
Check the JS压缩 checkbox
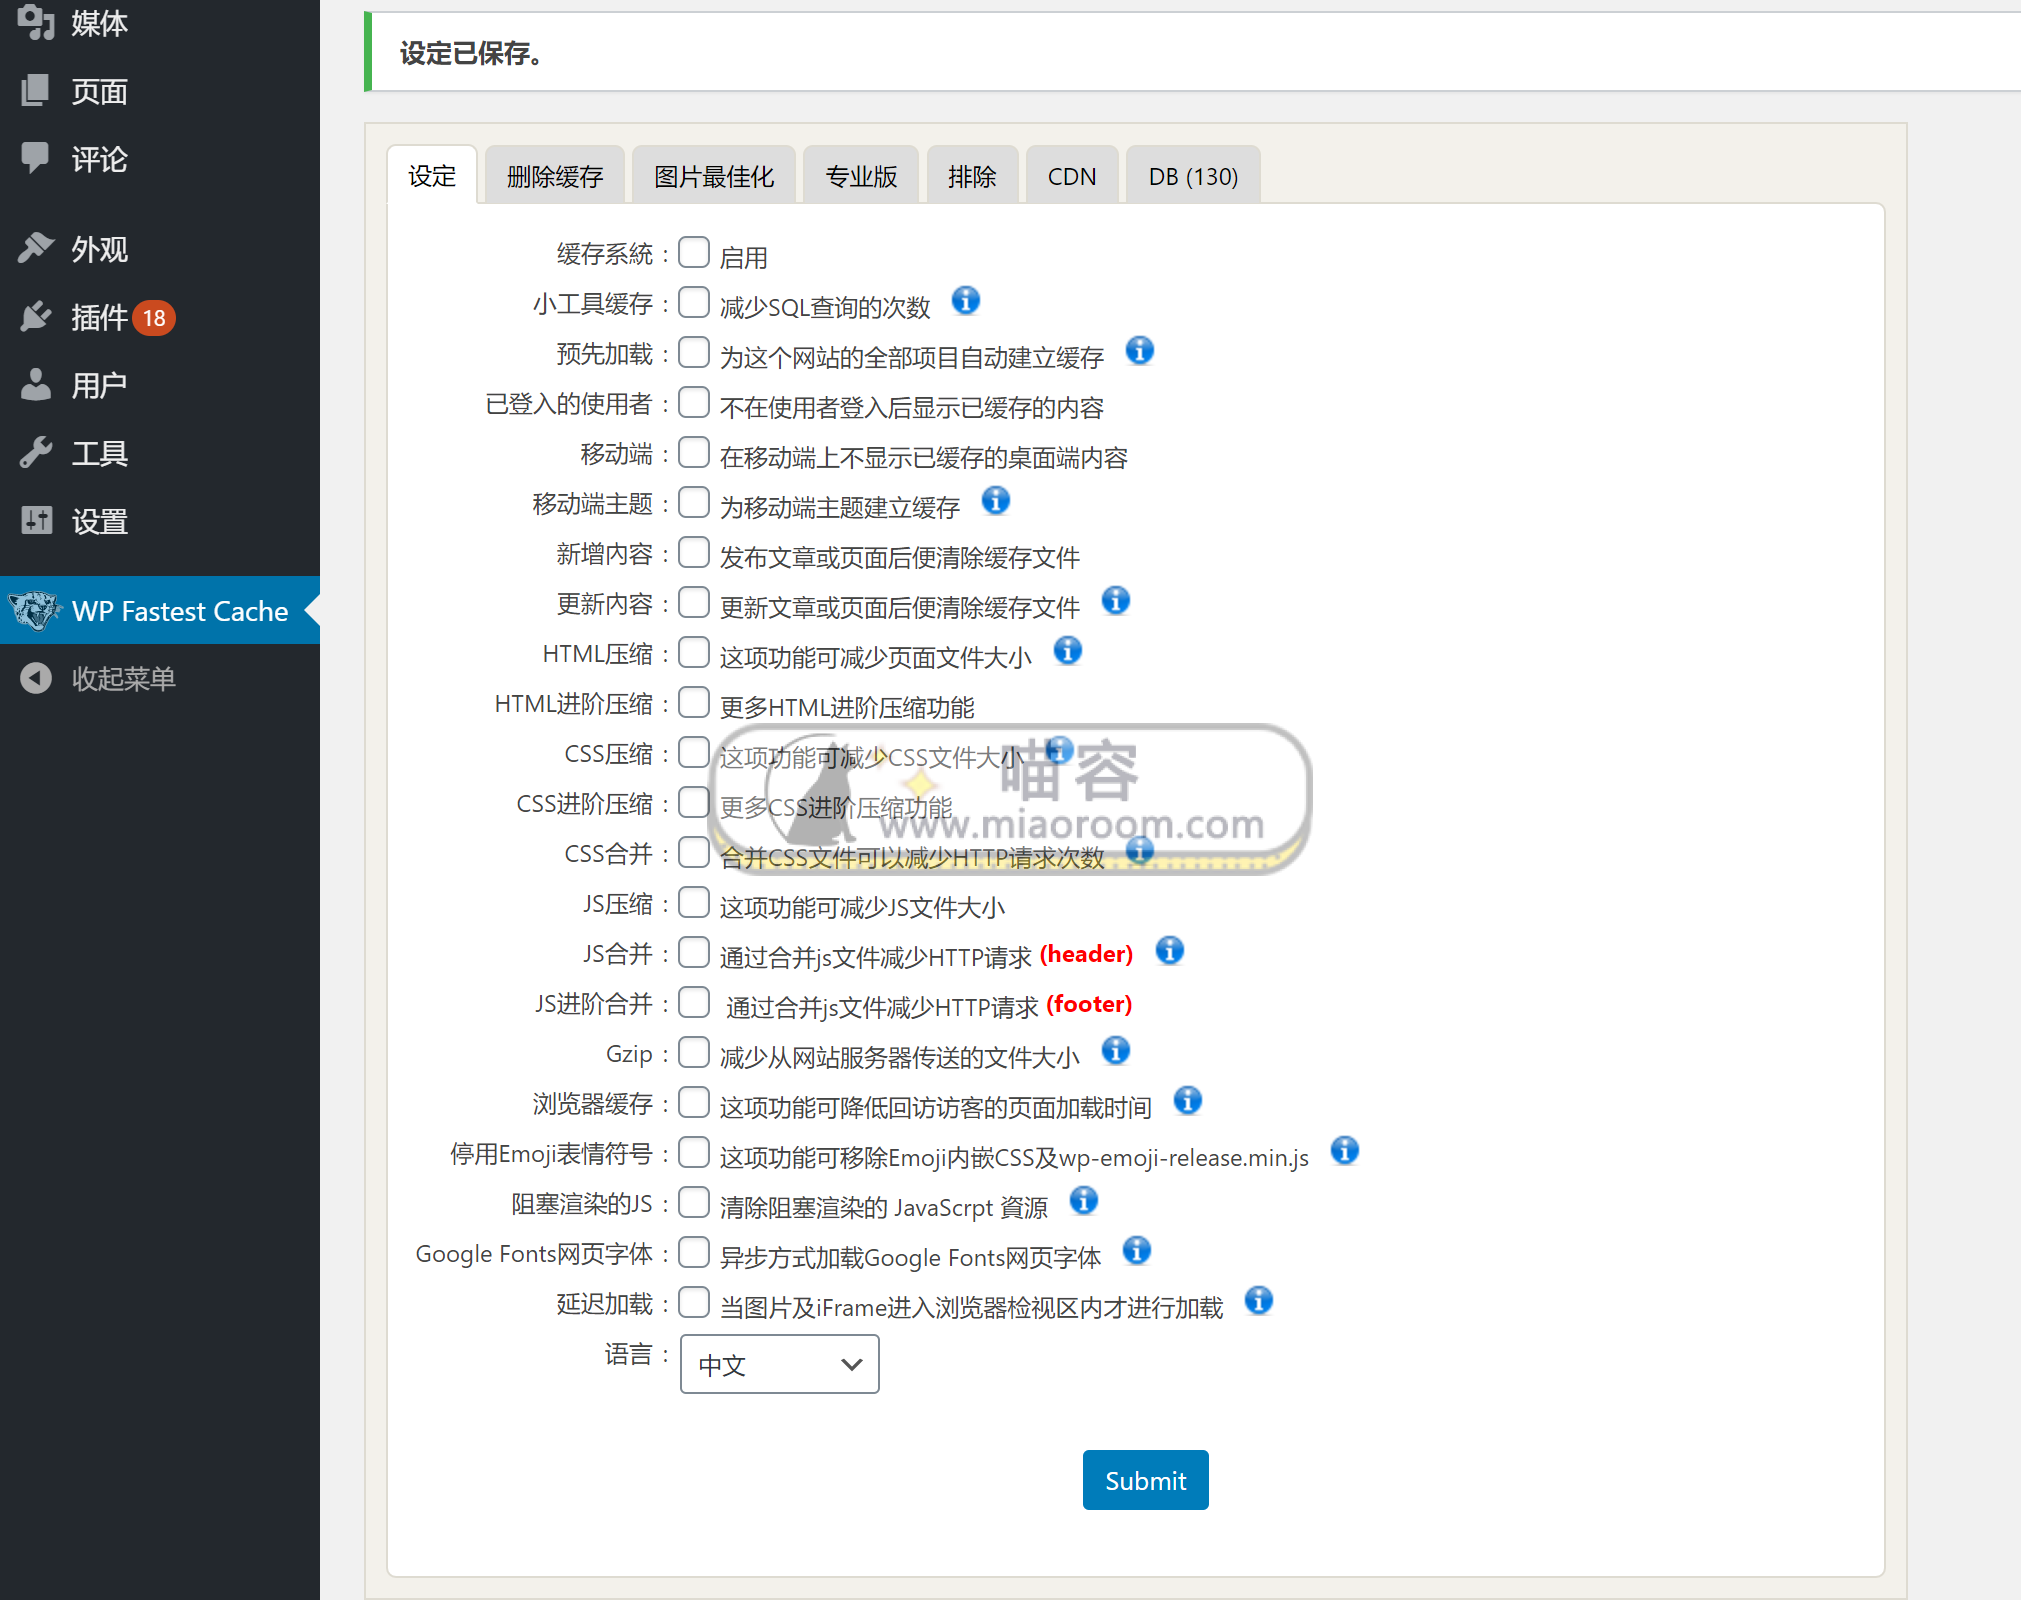(x=694, y=902)
